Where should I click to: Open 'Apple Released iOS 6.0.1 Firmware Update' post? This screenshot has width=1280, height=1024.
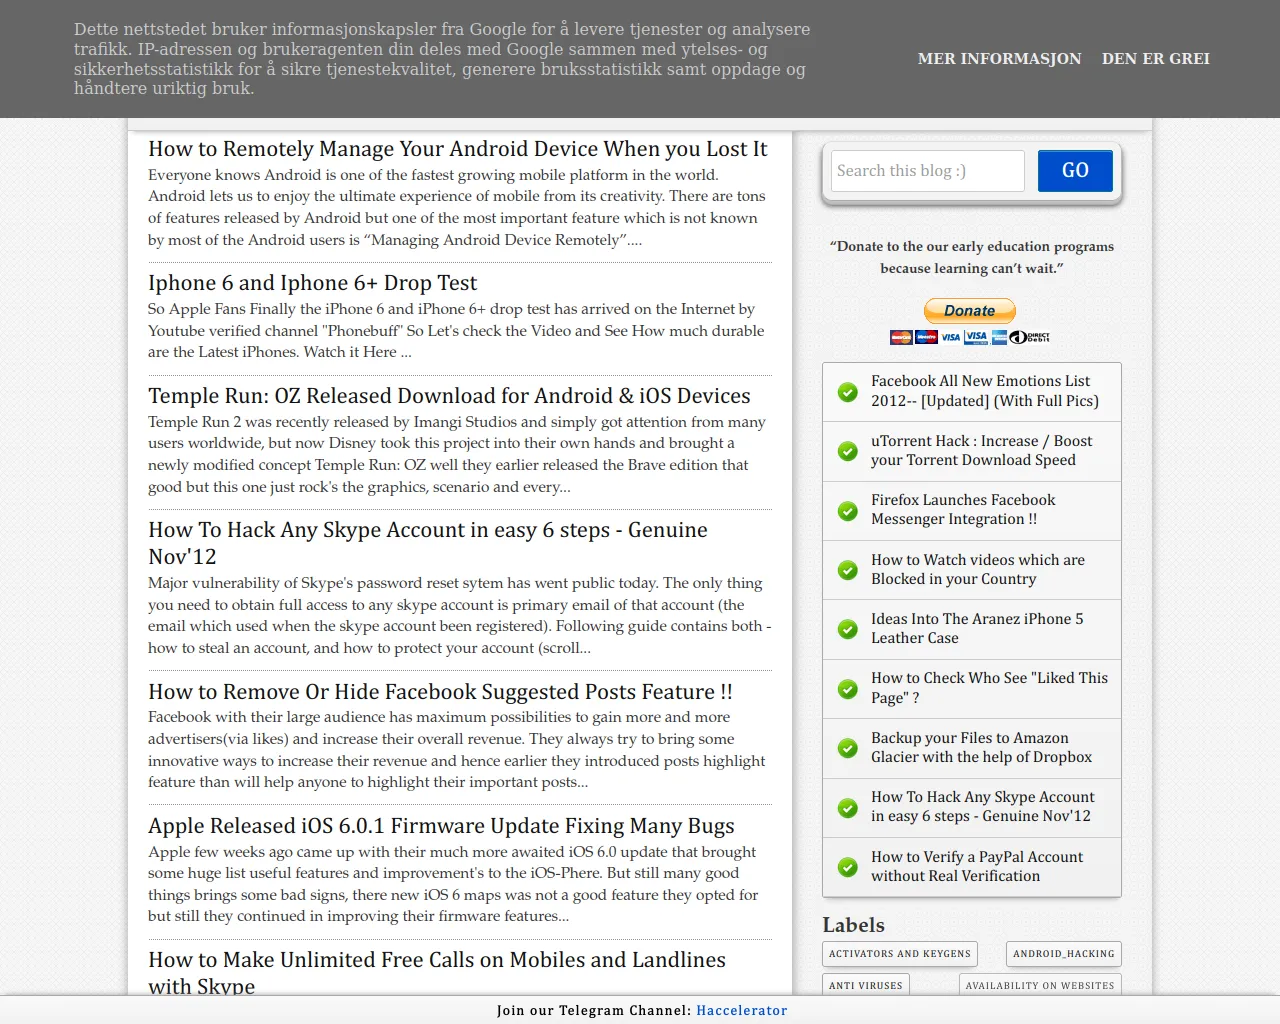[x=441, y=826]
